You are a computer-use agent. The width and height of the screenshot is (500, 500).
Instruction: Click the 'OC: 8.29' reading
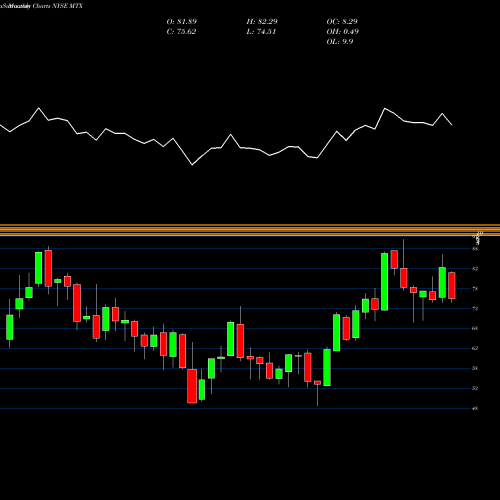click(x=342, y=22)
